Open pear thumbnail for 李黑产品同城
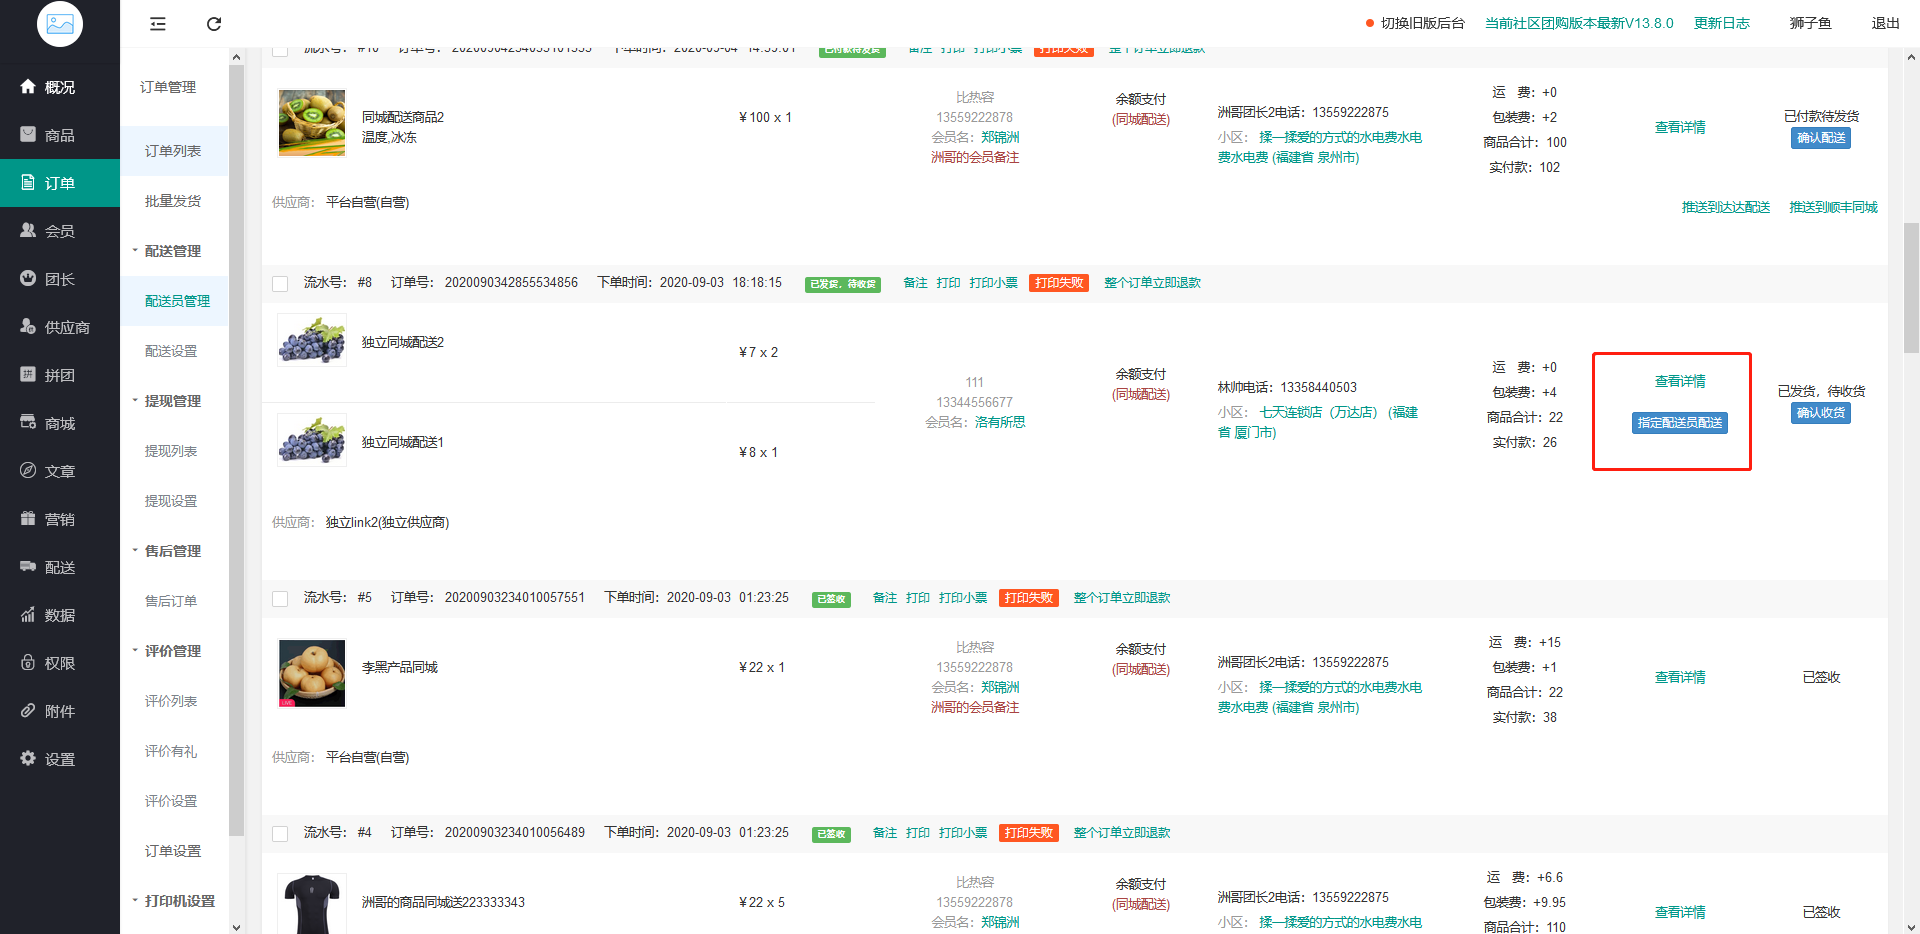 click(x=312, y=673)
